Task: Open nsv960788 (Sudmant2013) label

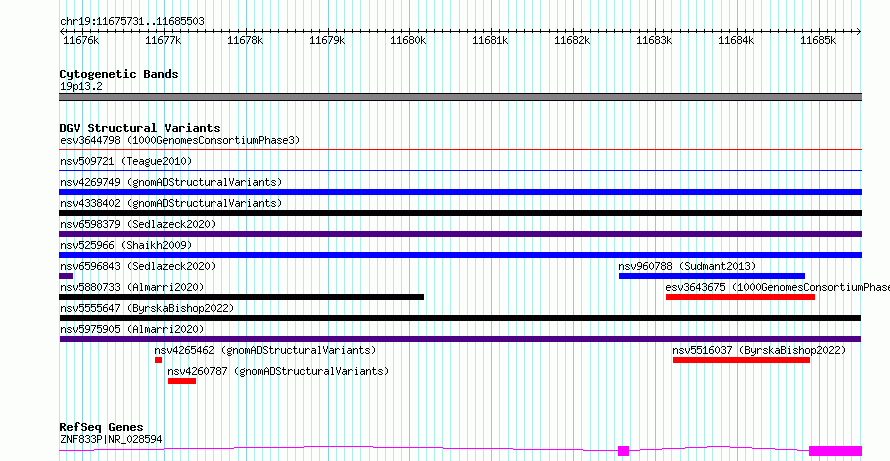Action: [x=687, y=266]
